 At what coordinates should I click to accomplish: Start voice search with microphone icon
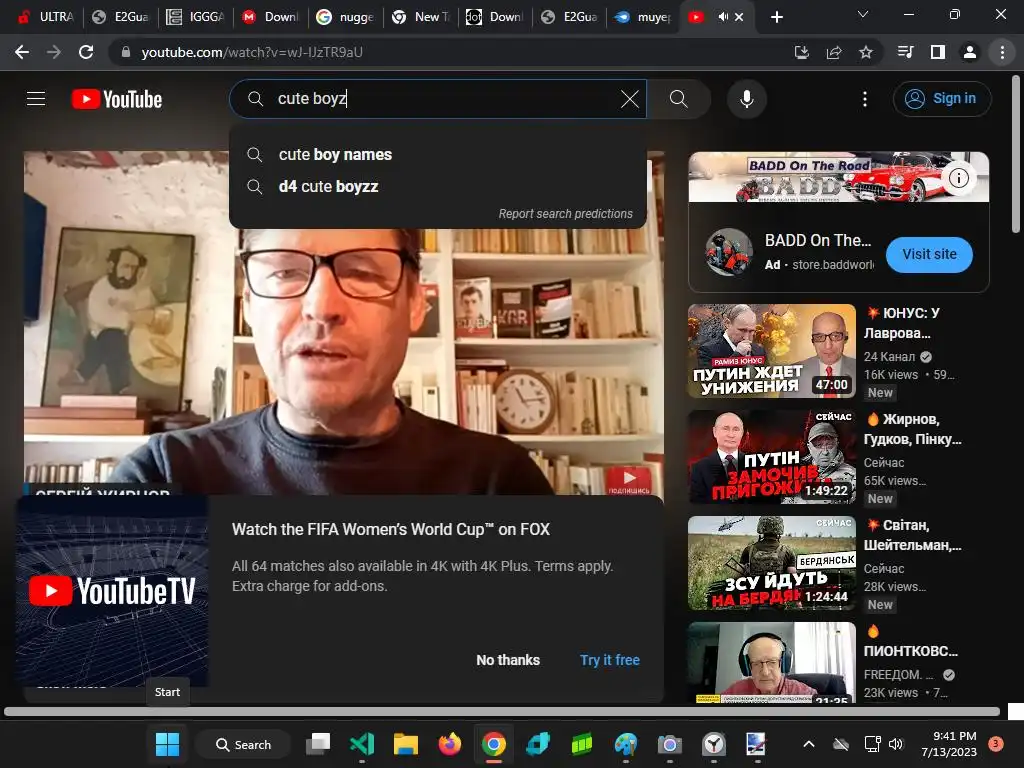pos(746,99)
